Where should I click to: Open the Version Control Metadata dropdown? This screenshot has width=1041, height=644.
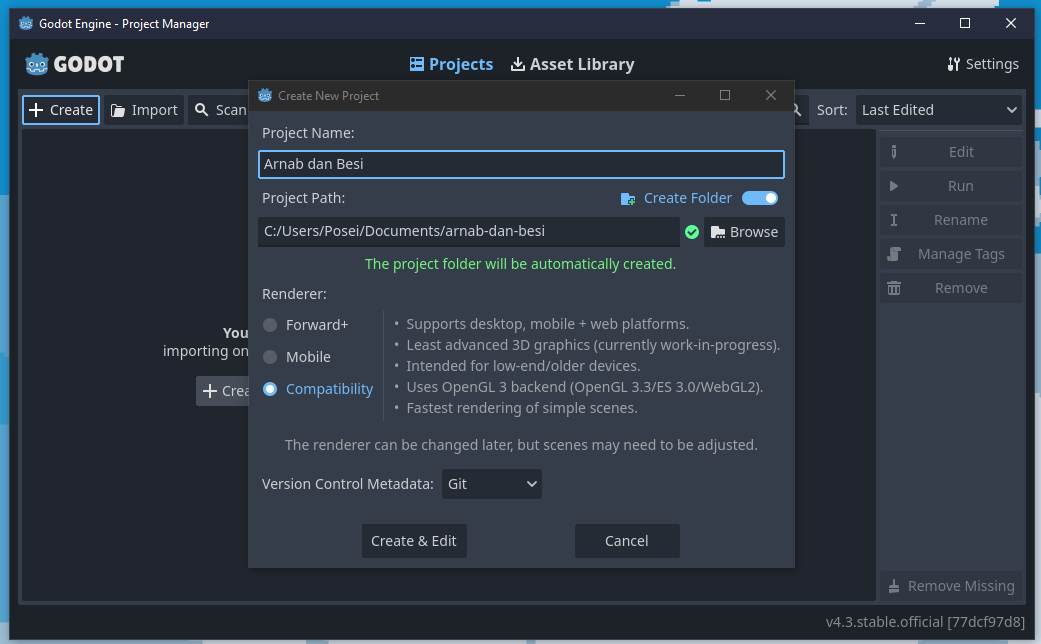pos(492,484)
